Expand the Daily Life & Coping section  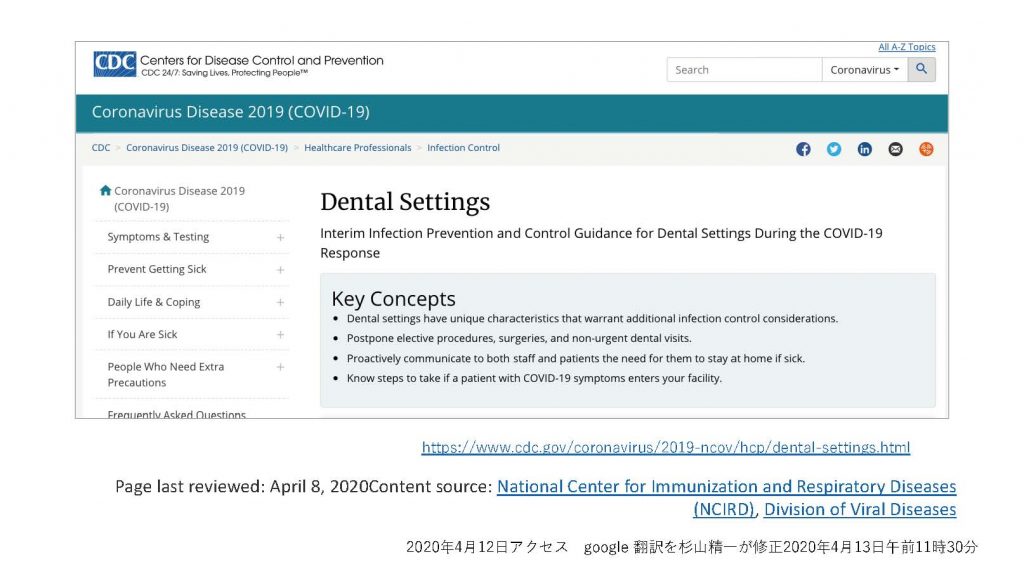pyautogui.click(x=280, y=302)
